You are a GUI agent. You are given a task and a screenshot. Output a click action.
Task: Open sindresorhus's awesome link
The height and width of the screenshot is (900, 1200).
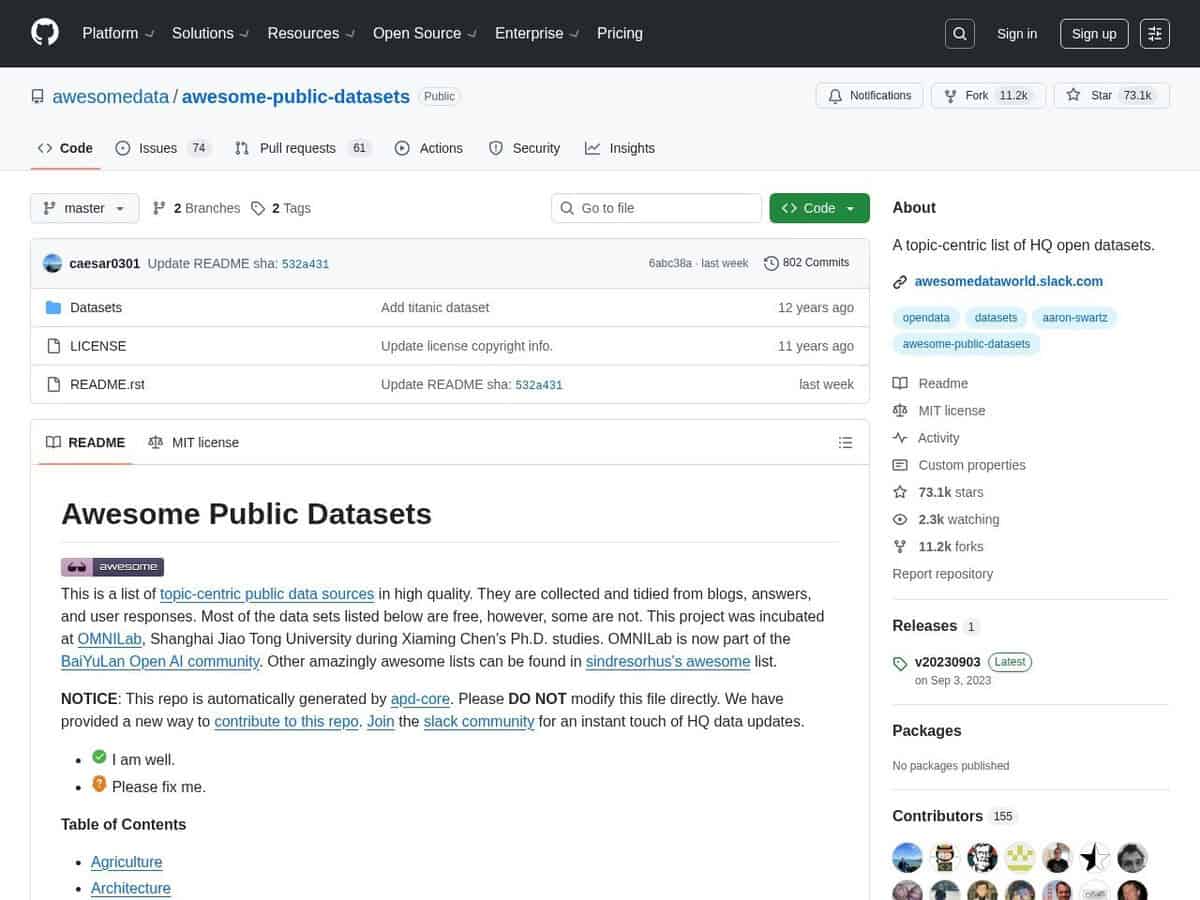click(668, 662)
